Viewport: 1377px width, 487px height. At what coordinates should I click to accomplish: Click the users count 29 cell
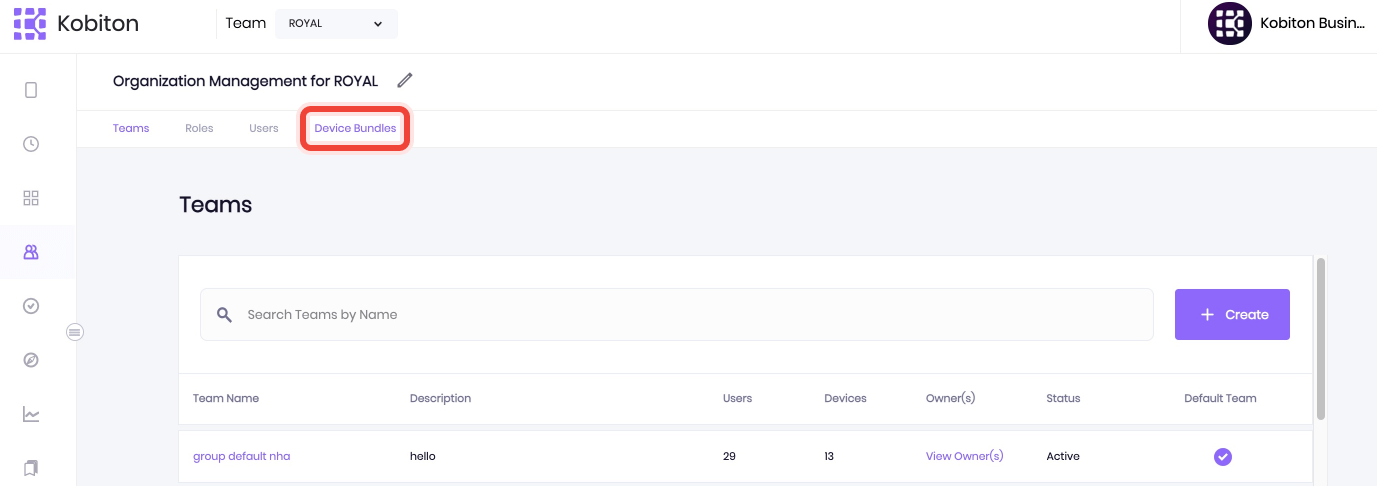[729, 456]
